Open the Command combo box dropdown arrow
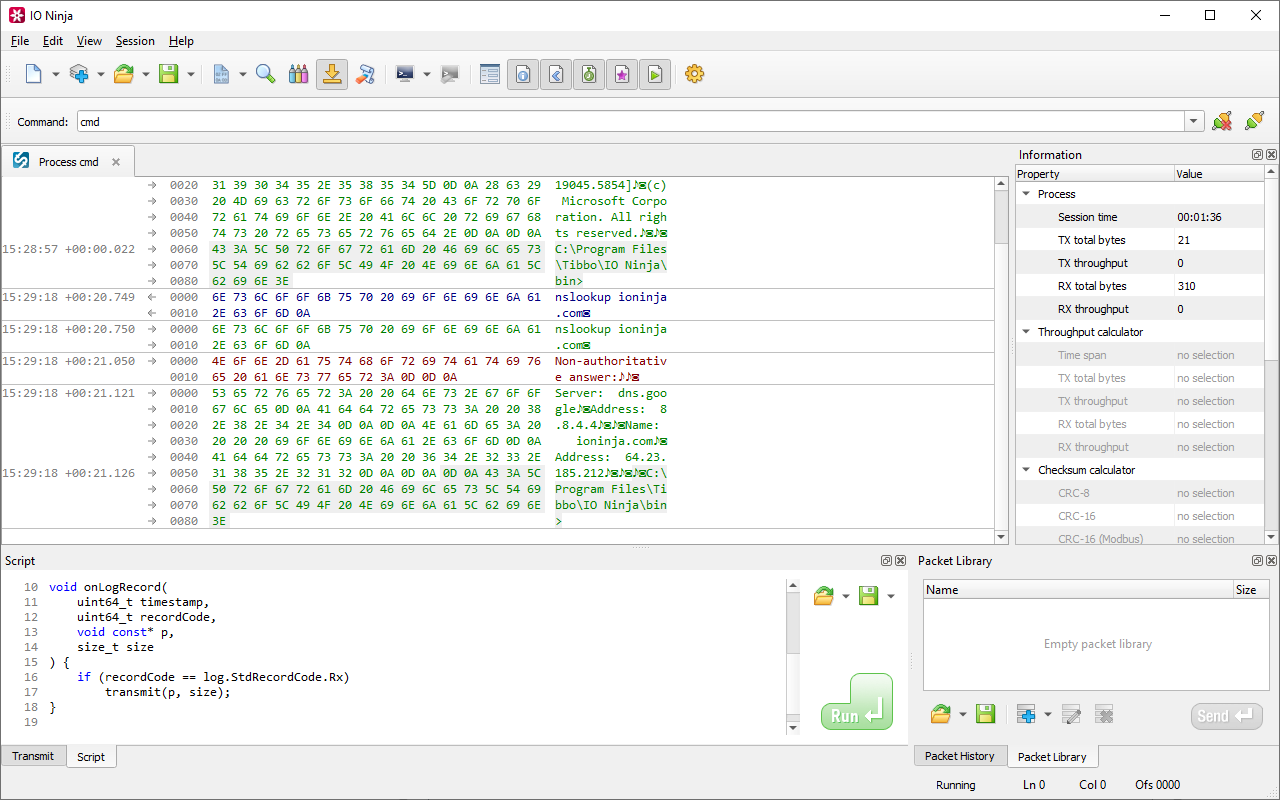 point(1193,122)
